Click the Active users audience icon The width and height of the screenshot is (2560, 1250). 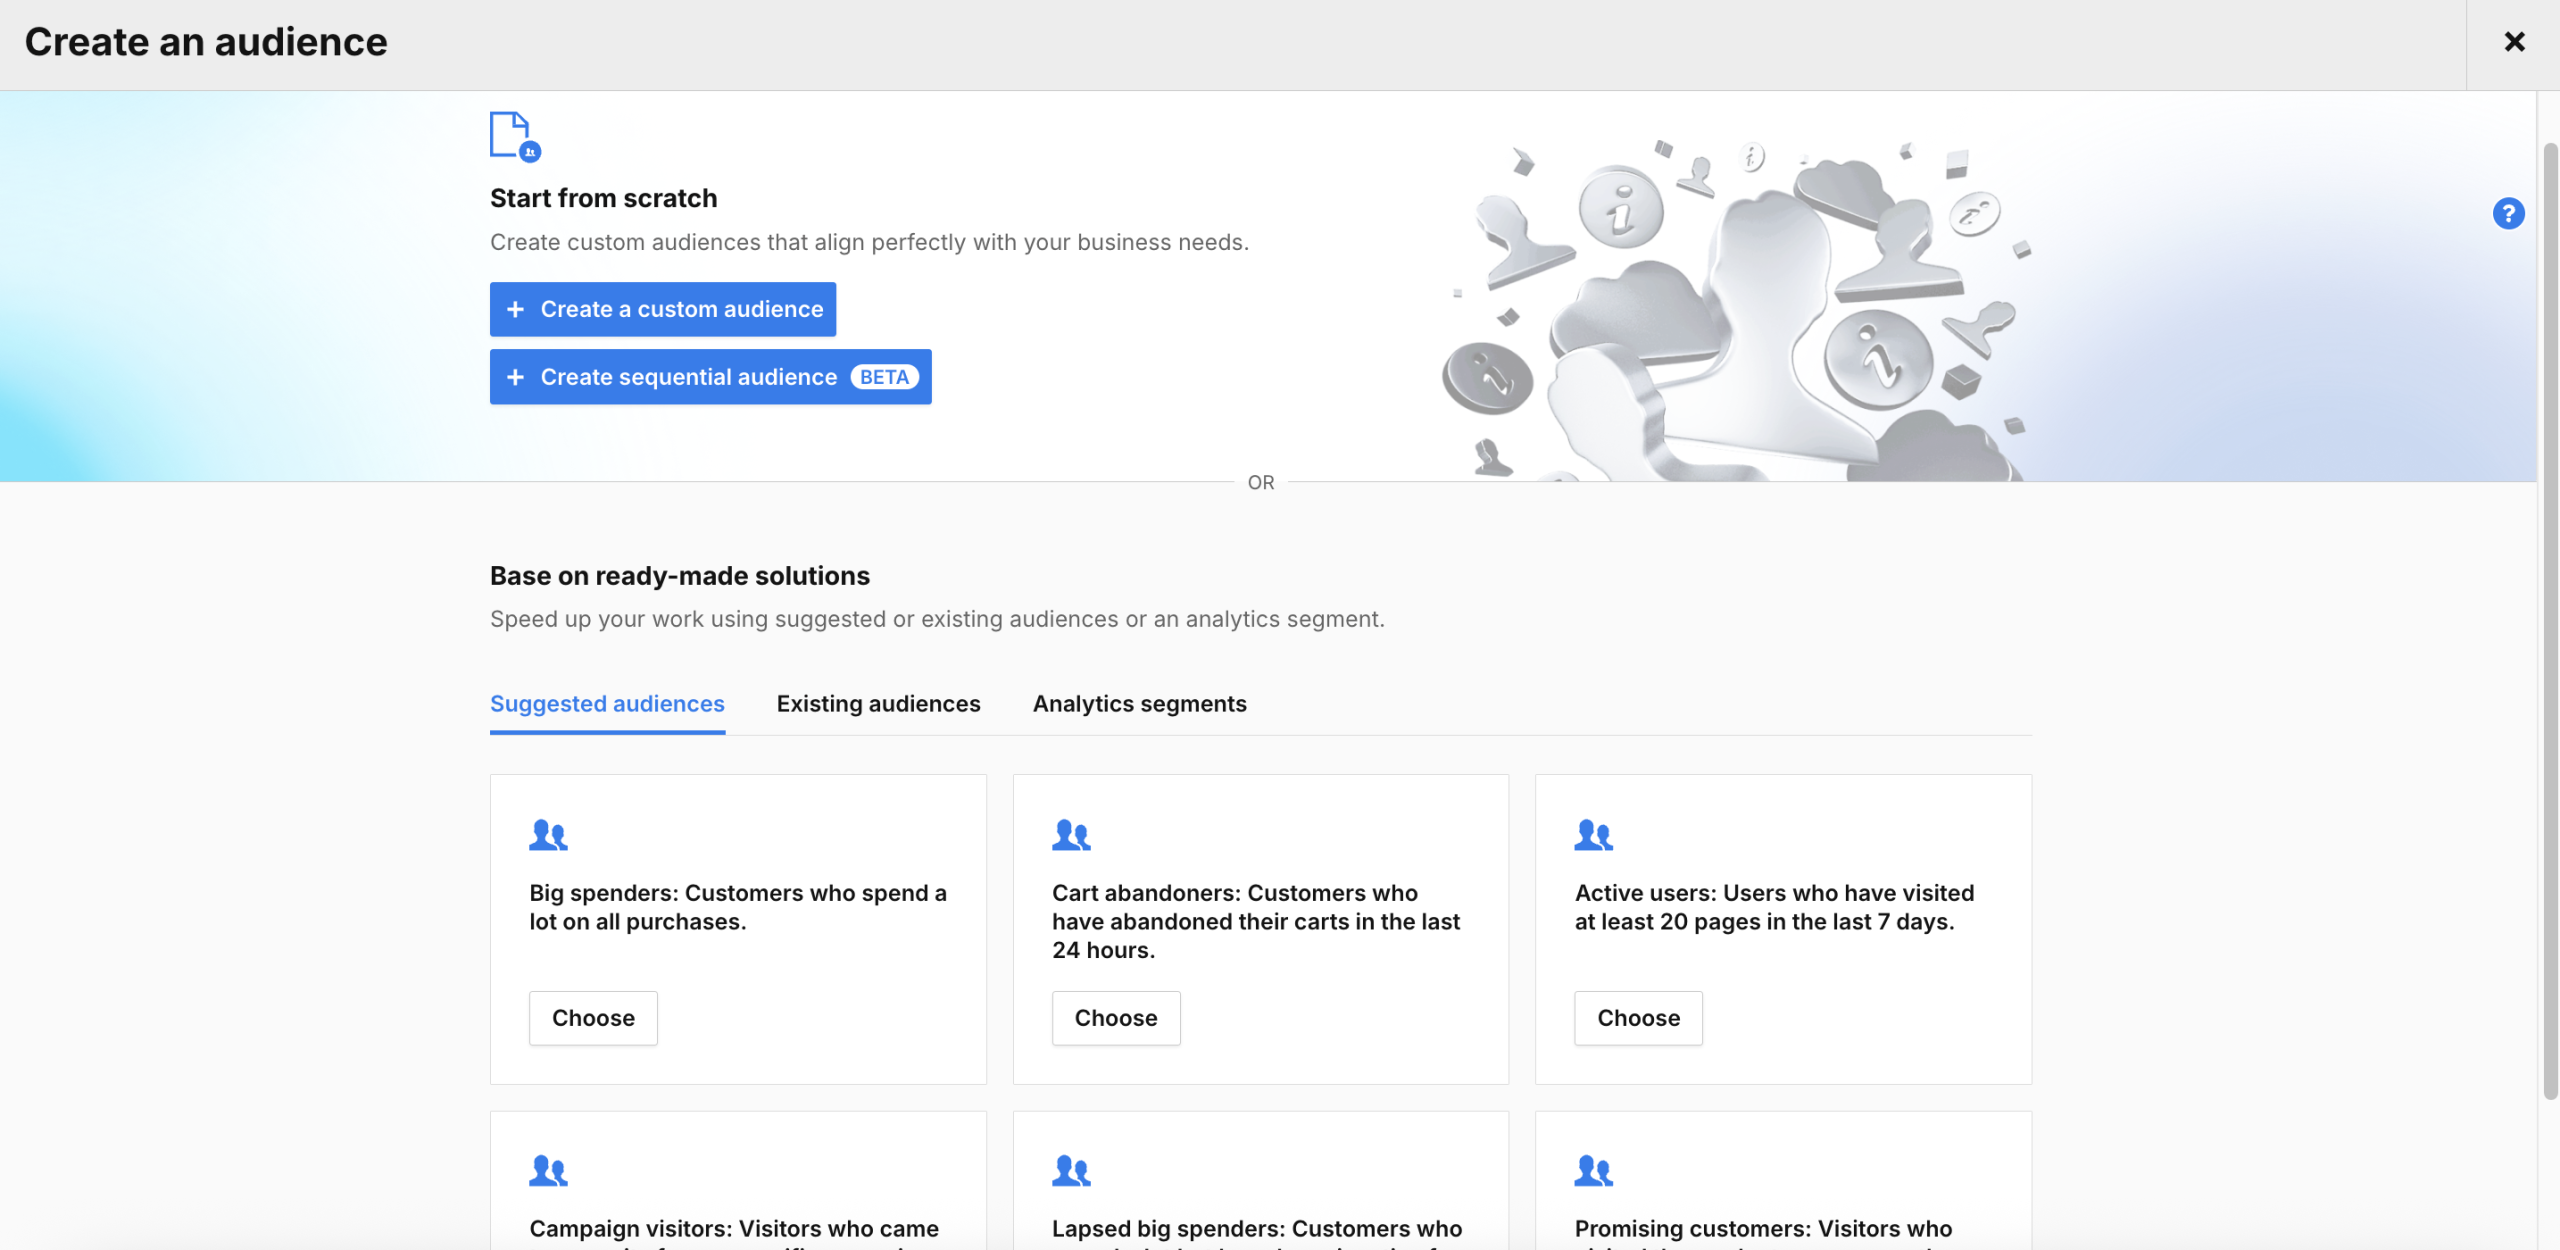(1592, 835)
